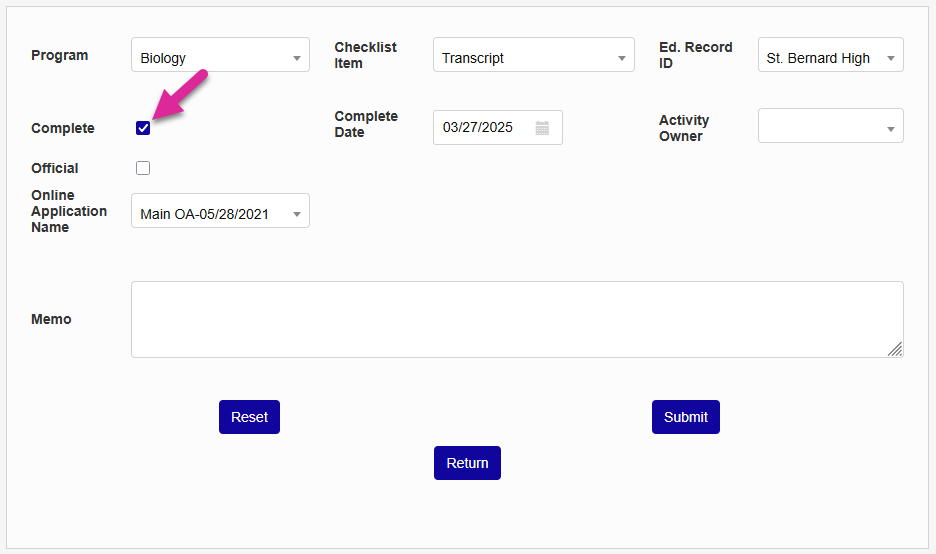Screen dimensions: 936x554
Task: Click the Return button
Action: (467, 463)
